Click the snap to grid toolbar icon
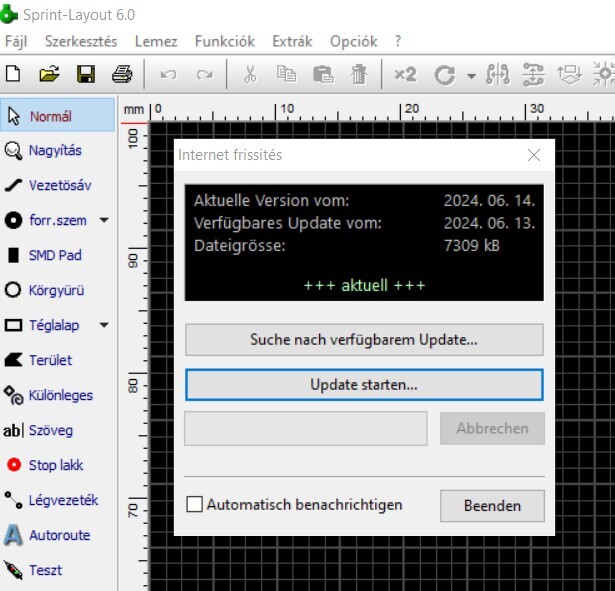 tap(604, 74)
